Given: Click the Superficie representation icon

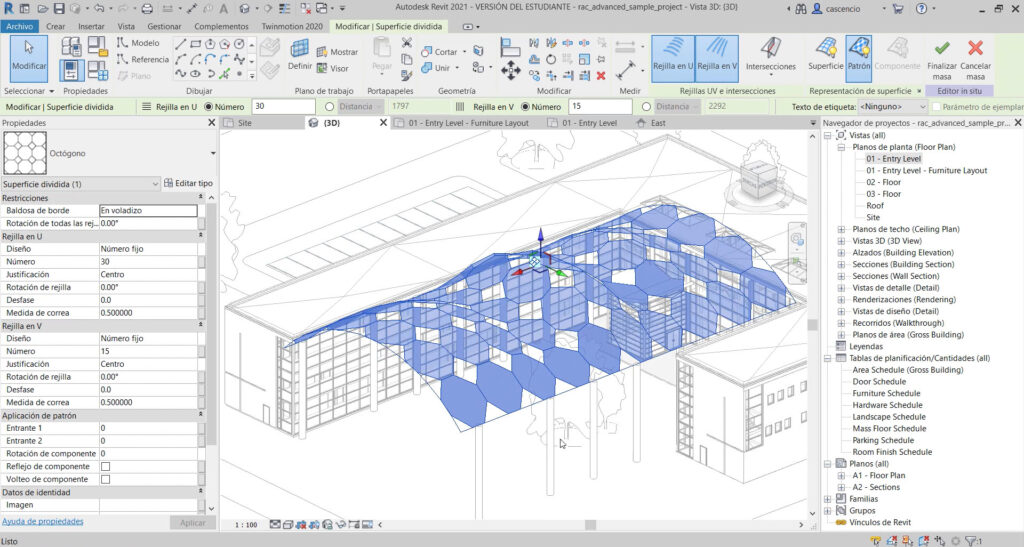Looking at the screenshot, I should click(826, 55).
